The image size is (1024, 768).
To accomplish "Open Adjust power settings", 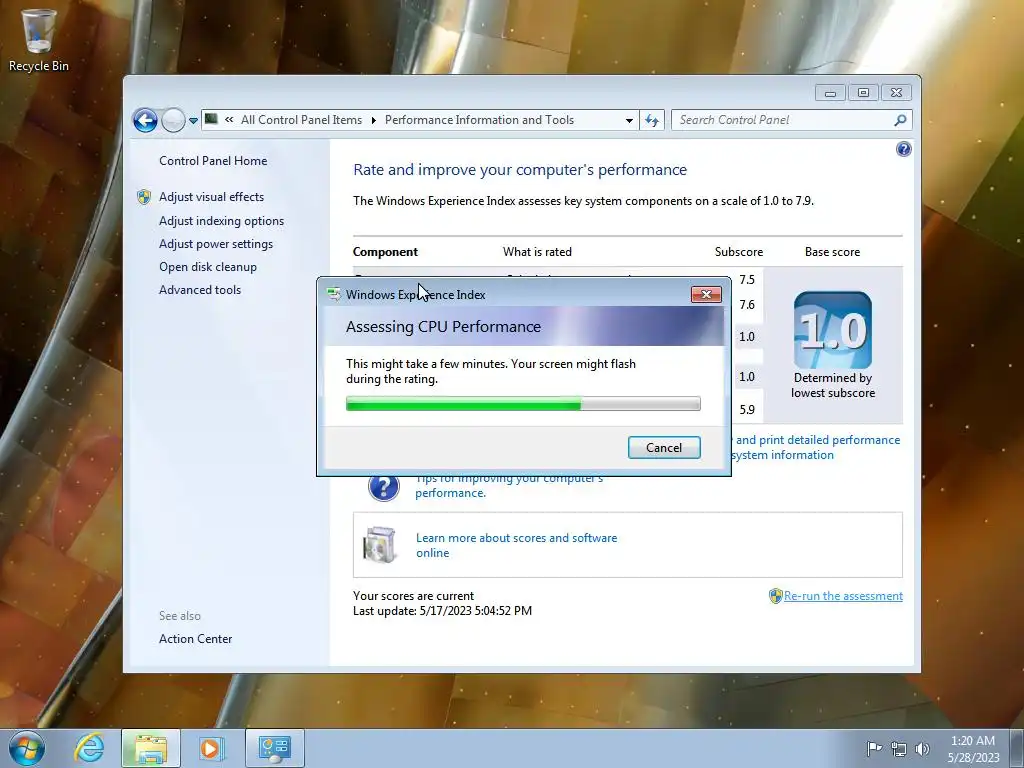I will coord(216,244).
